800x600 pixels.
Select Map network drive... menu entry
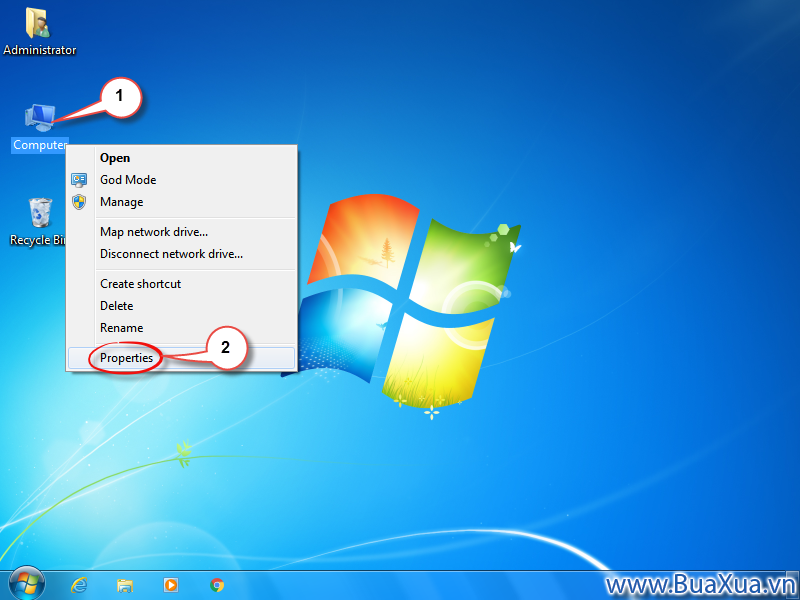point(182,232)
